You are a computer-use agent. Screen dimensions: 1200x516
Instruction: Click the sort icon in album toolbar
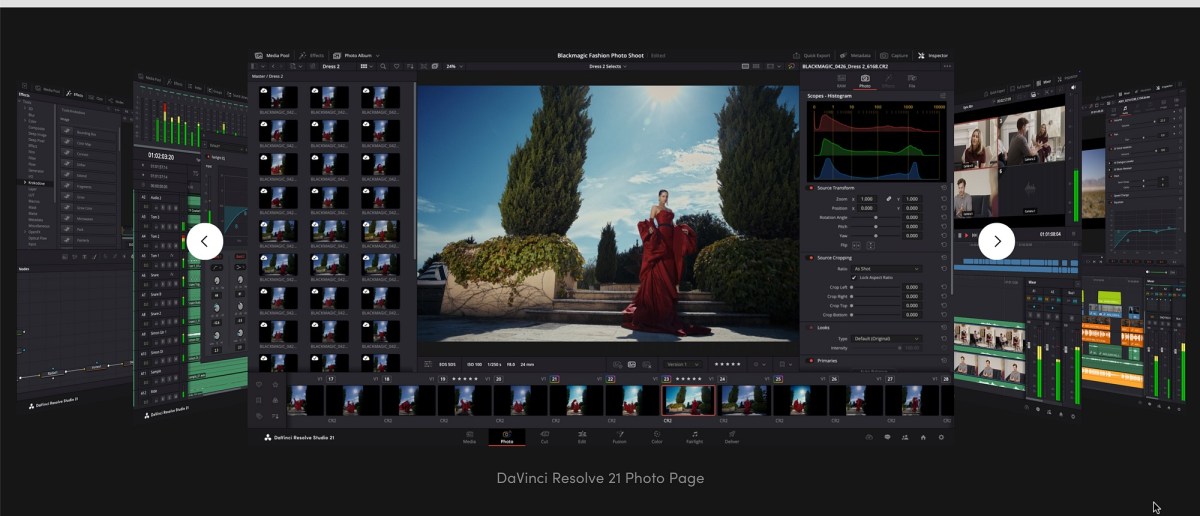coord(410,66)
